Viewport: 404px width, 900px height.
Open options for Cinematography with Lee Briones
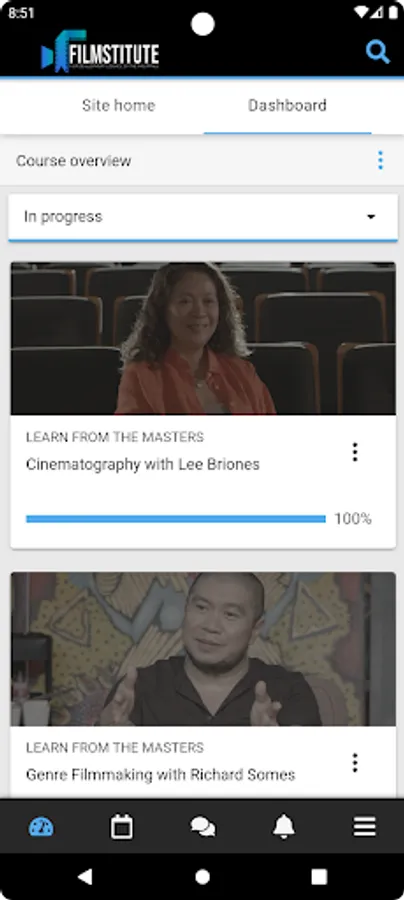[x=355, y=452]
